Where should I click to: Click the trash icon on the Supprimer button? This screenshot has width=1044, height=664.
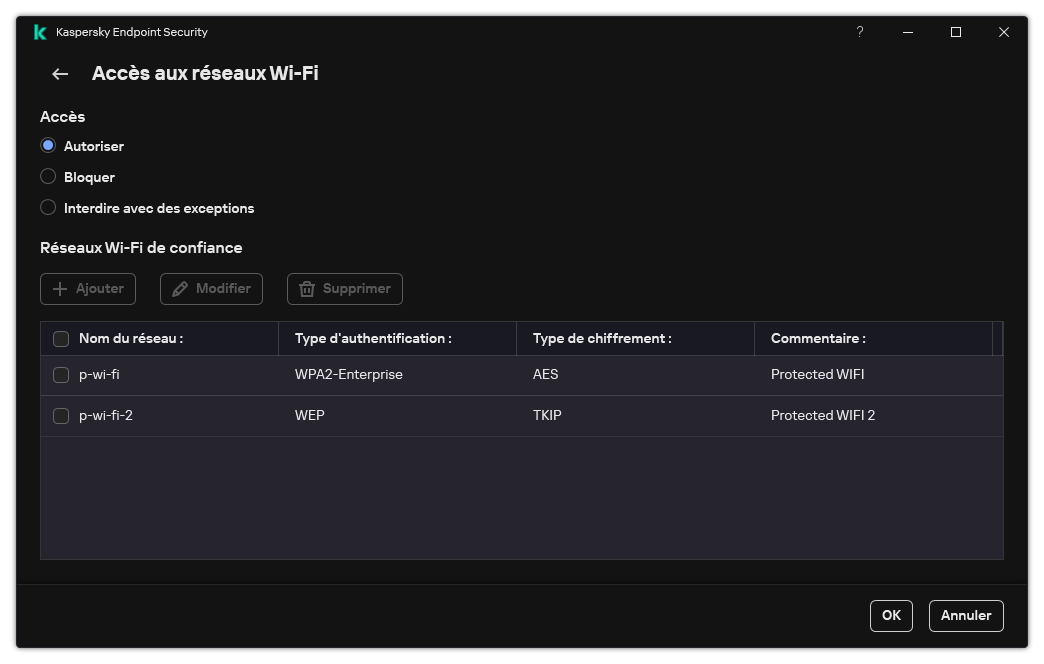(308, 289)
